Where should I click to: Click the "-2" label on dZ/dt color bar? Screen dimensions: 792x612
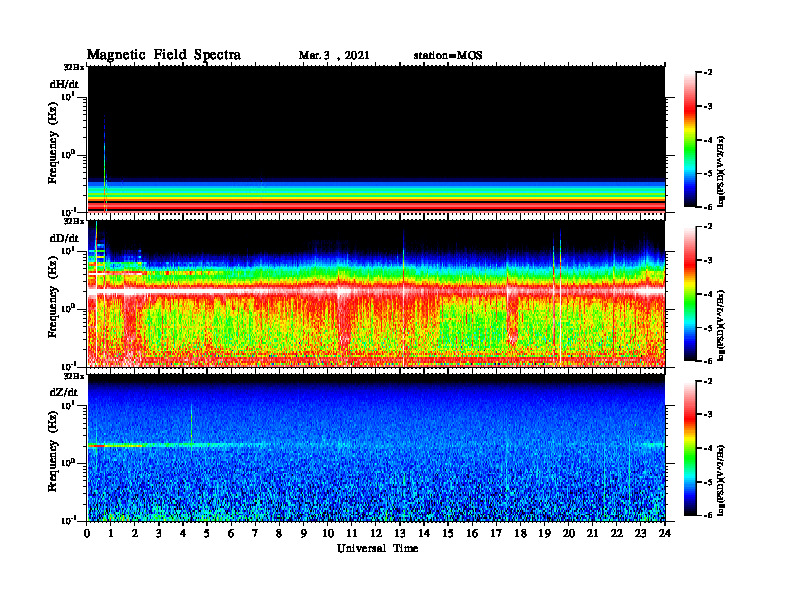(x=708, y=381)
